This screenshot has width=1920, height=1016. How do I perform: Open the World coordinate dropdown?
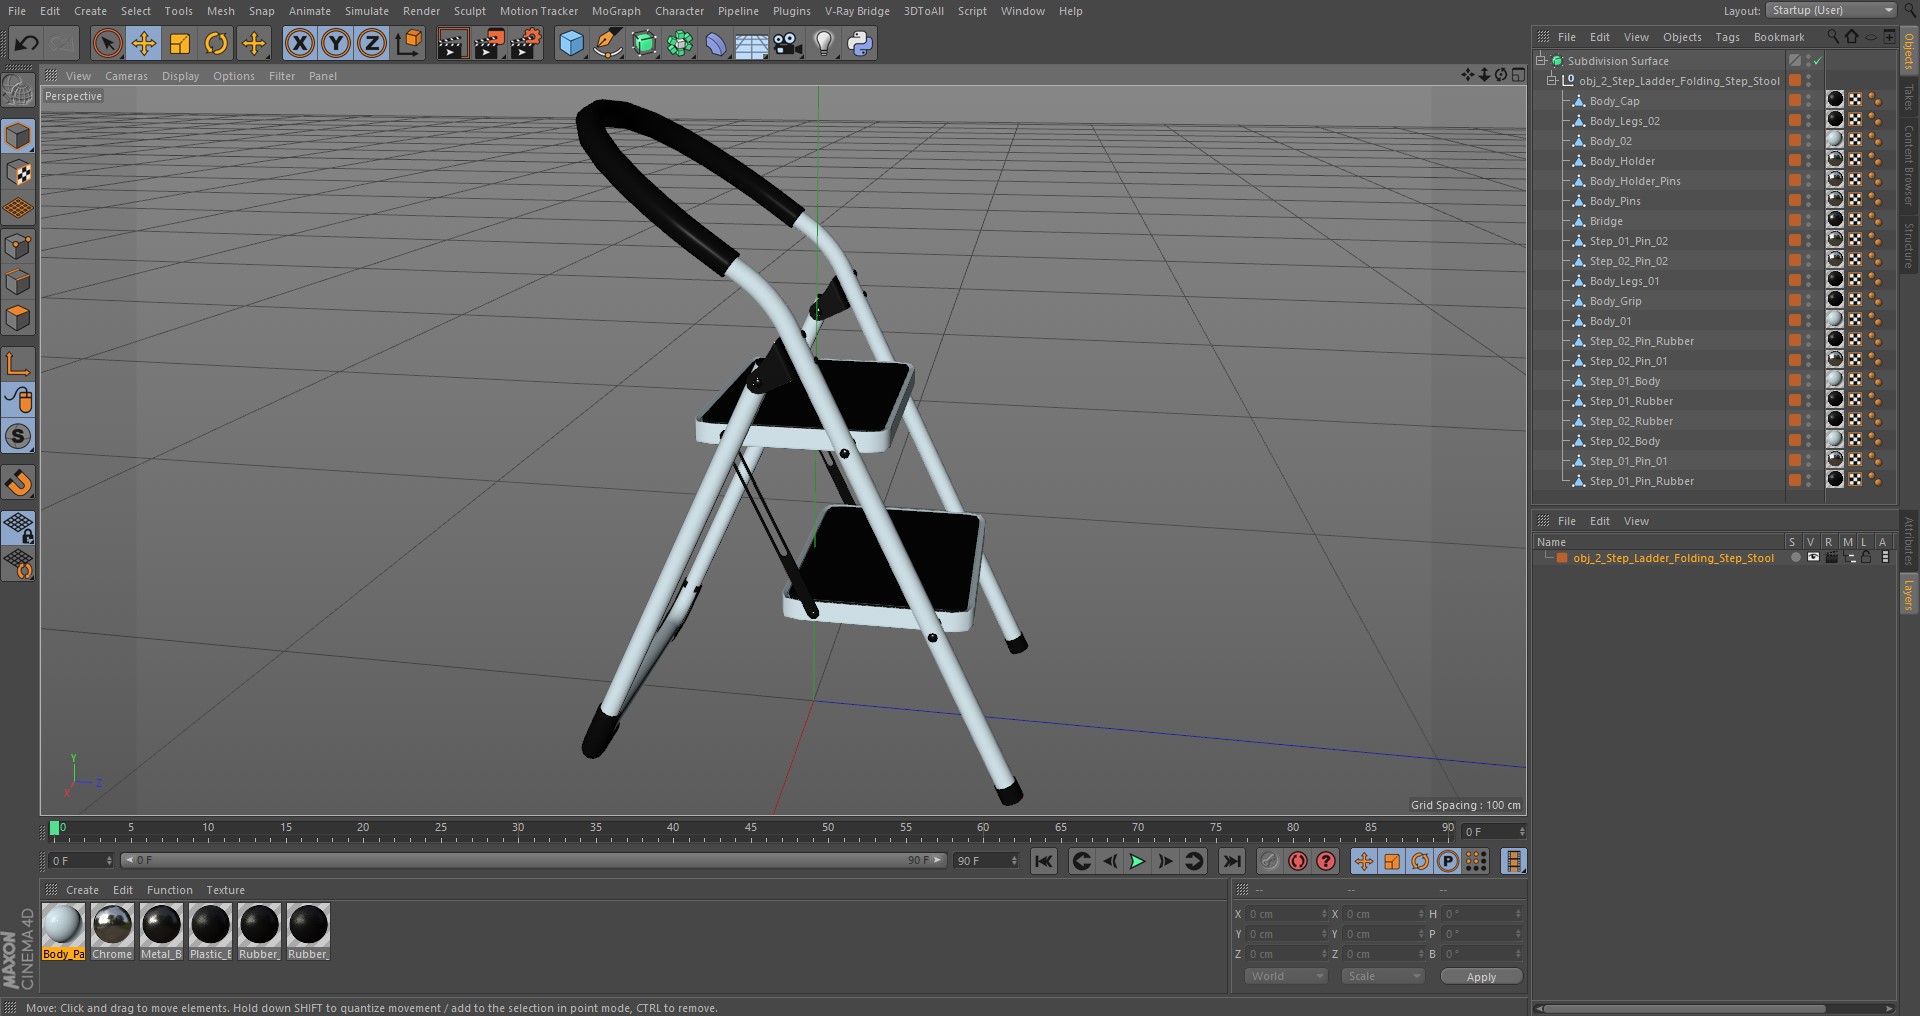(1285, 976)
